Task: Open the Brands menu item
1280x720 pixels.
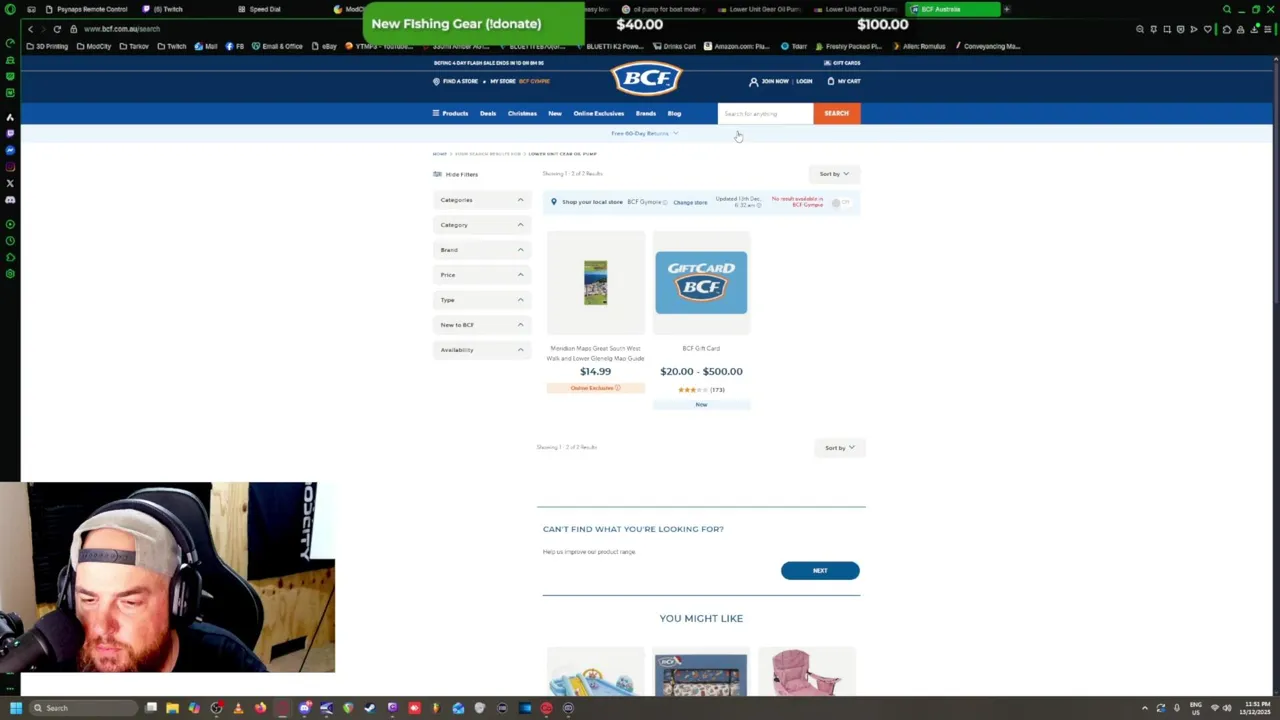Action: (x=646, y=113)
